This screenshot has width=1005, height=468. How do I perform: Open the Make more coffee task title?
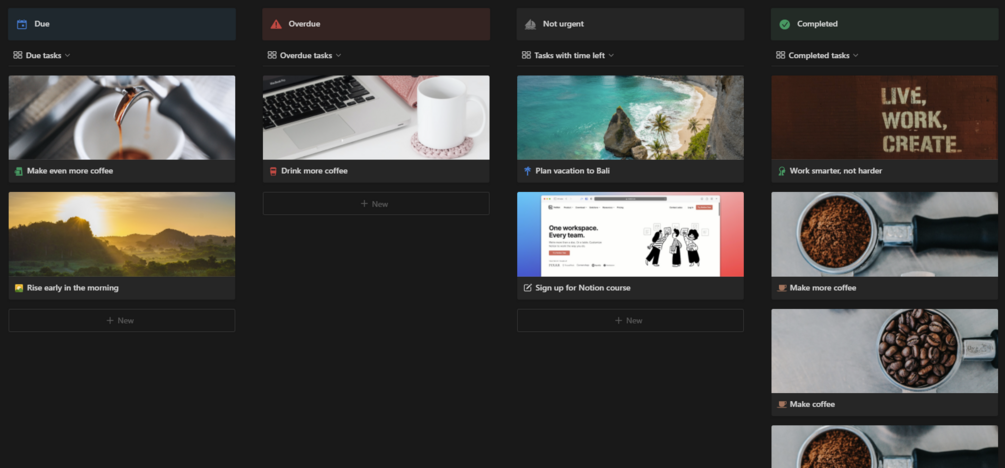823,288
